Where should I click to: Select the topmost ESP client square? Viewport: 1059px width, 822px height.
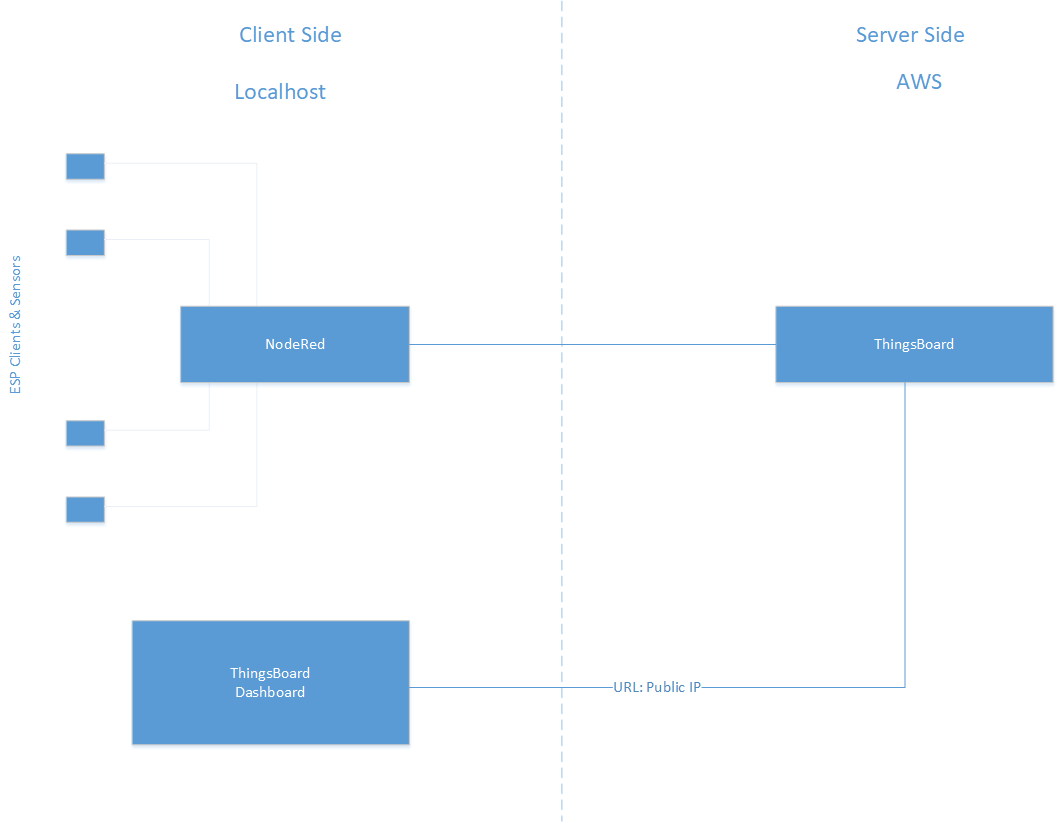85,166
